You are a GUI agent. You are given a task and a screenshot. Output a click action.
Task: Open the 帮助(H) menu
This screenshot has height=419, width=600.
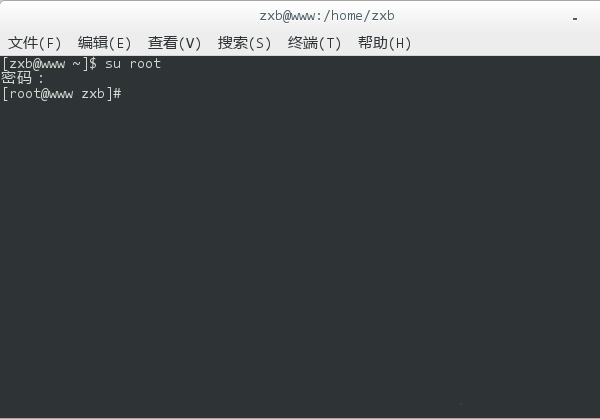point(385,43)
